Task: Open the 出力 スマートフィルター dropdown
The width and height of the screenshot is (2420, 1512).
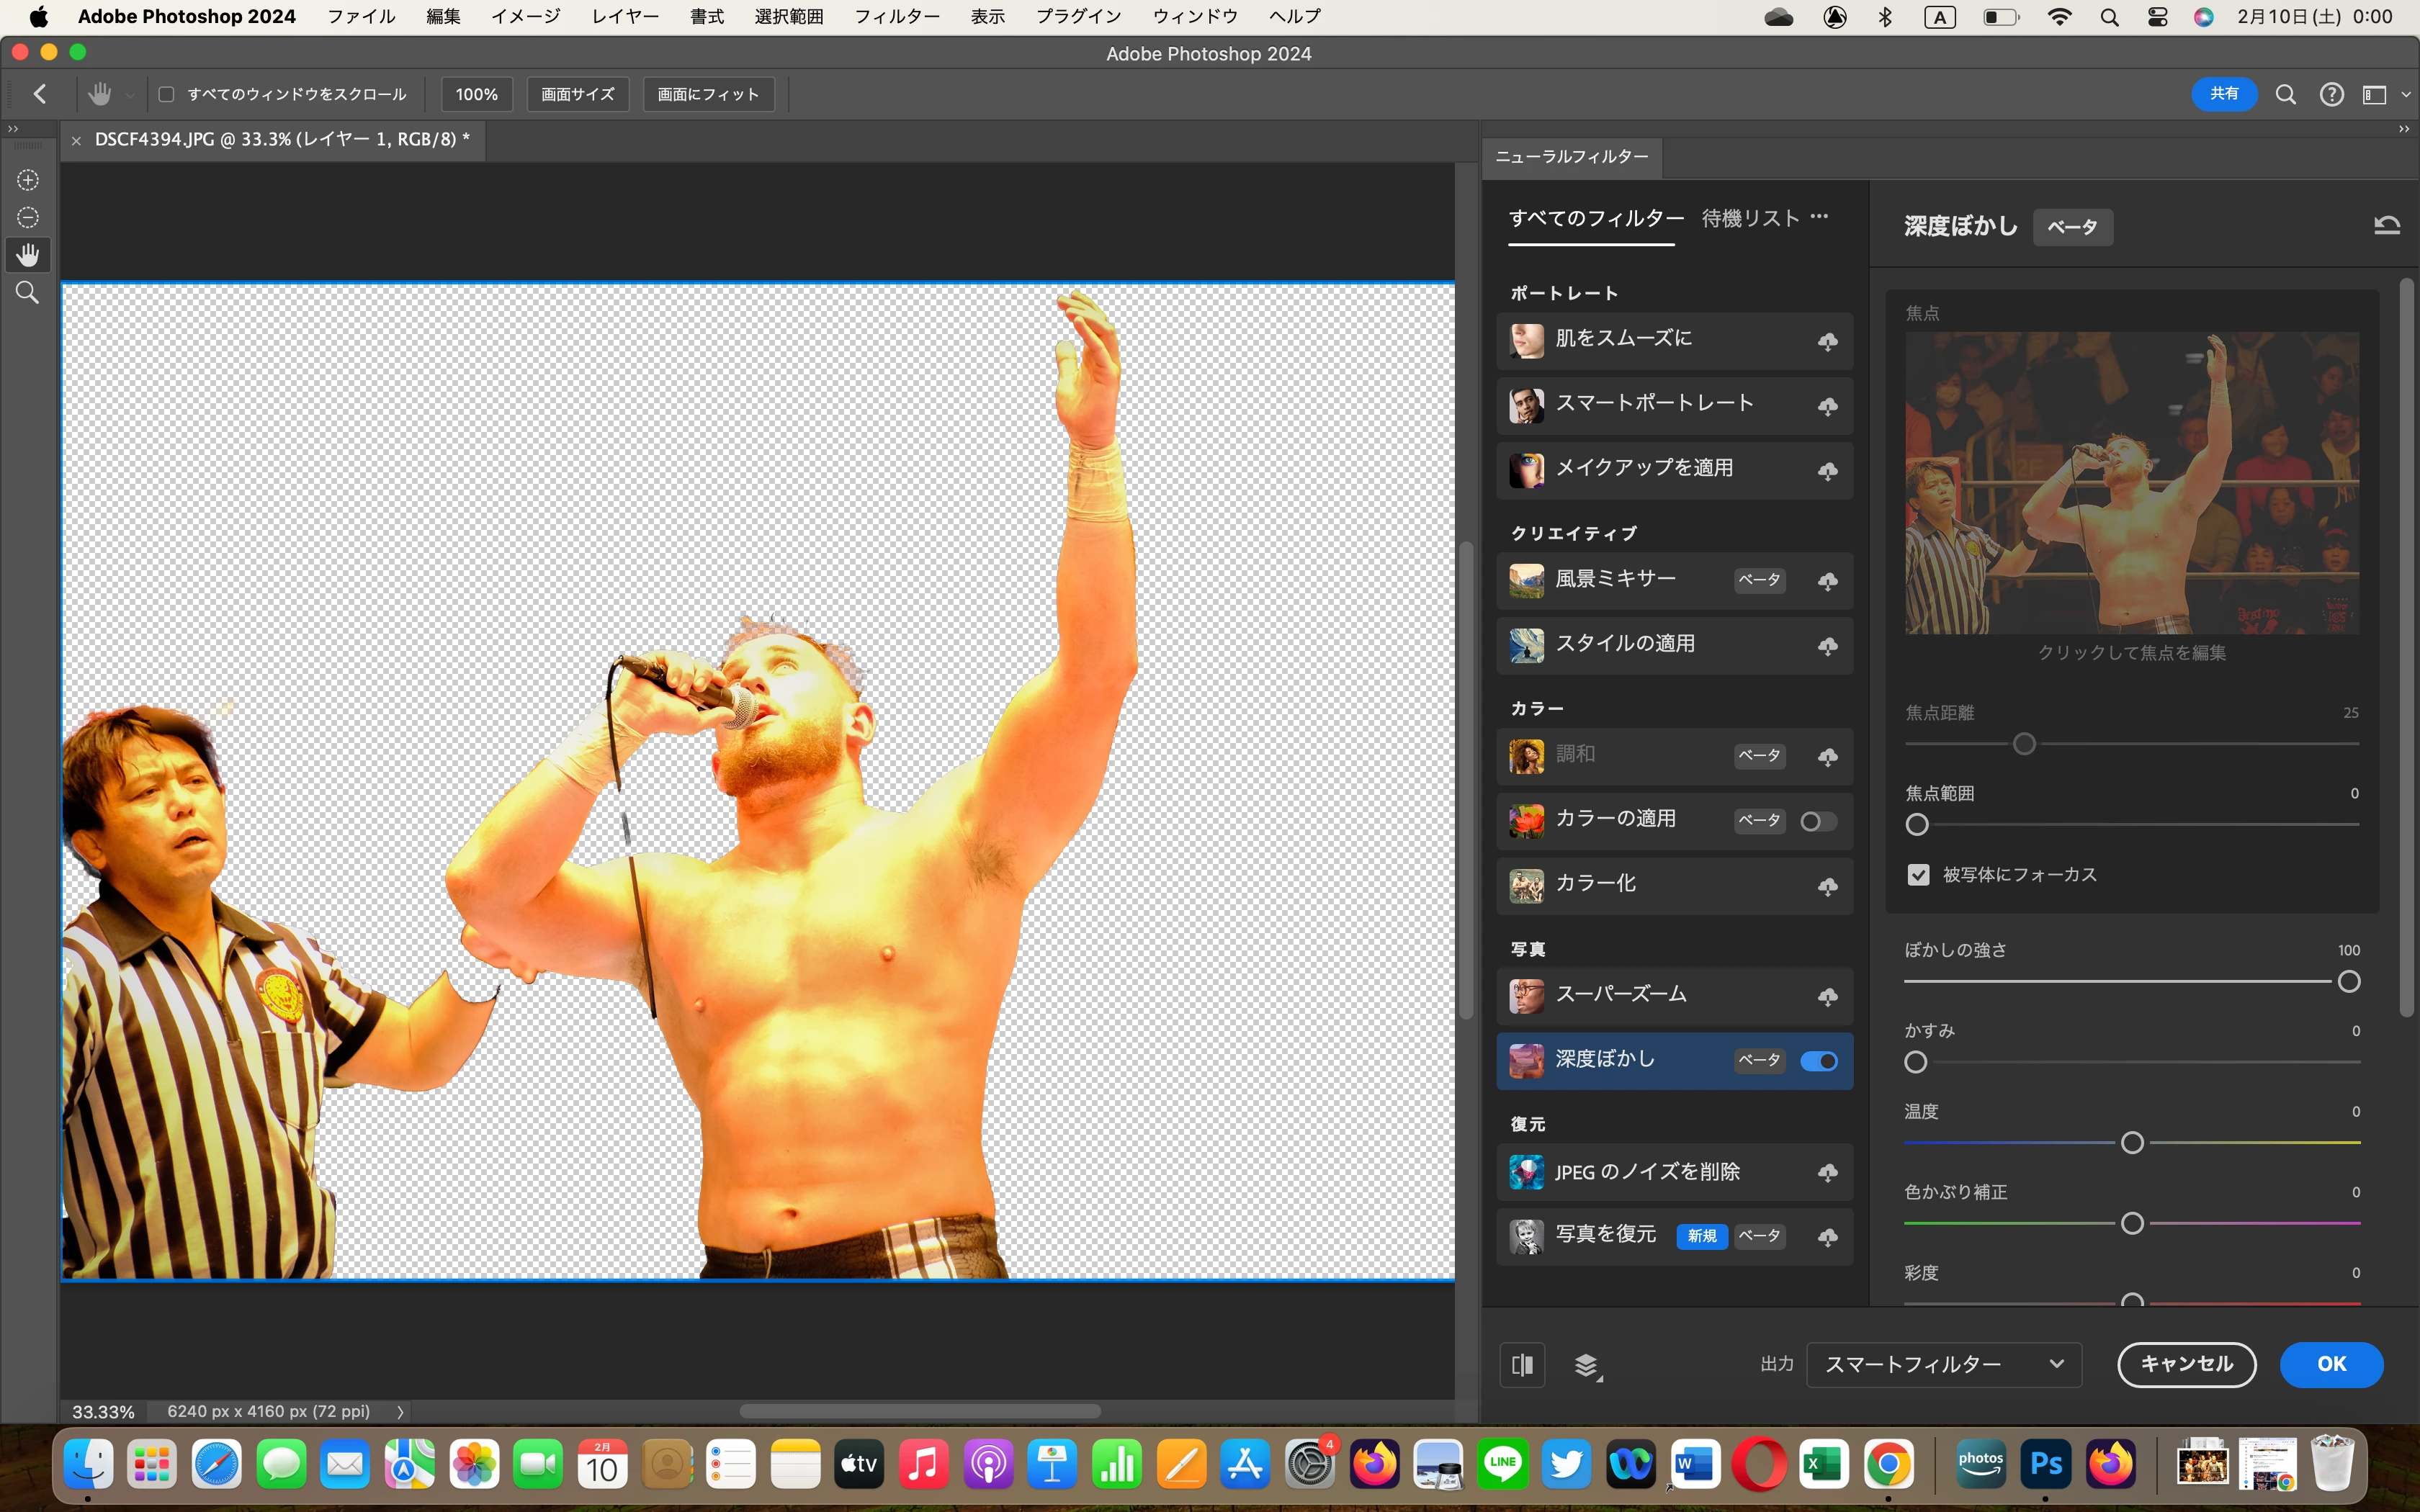Action: (1943, 1364)
